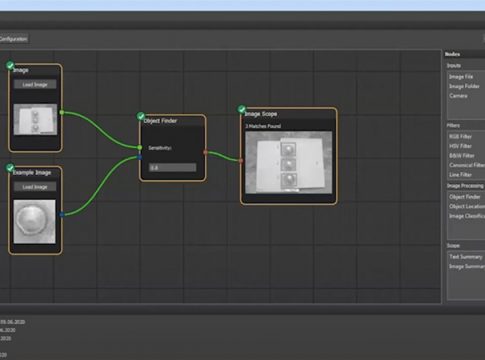Edit the Sensitivity value field
The image size is (485, 360).
[172, 168]
